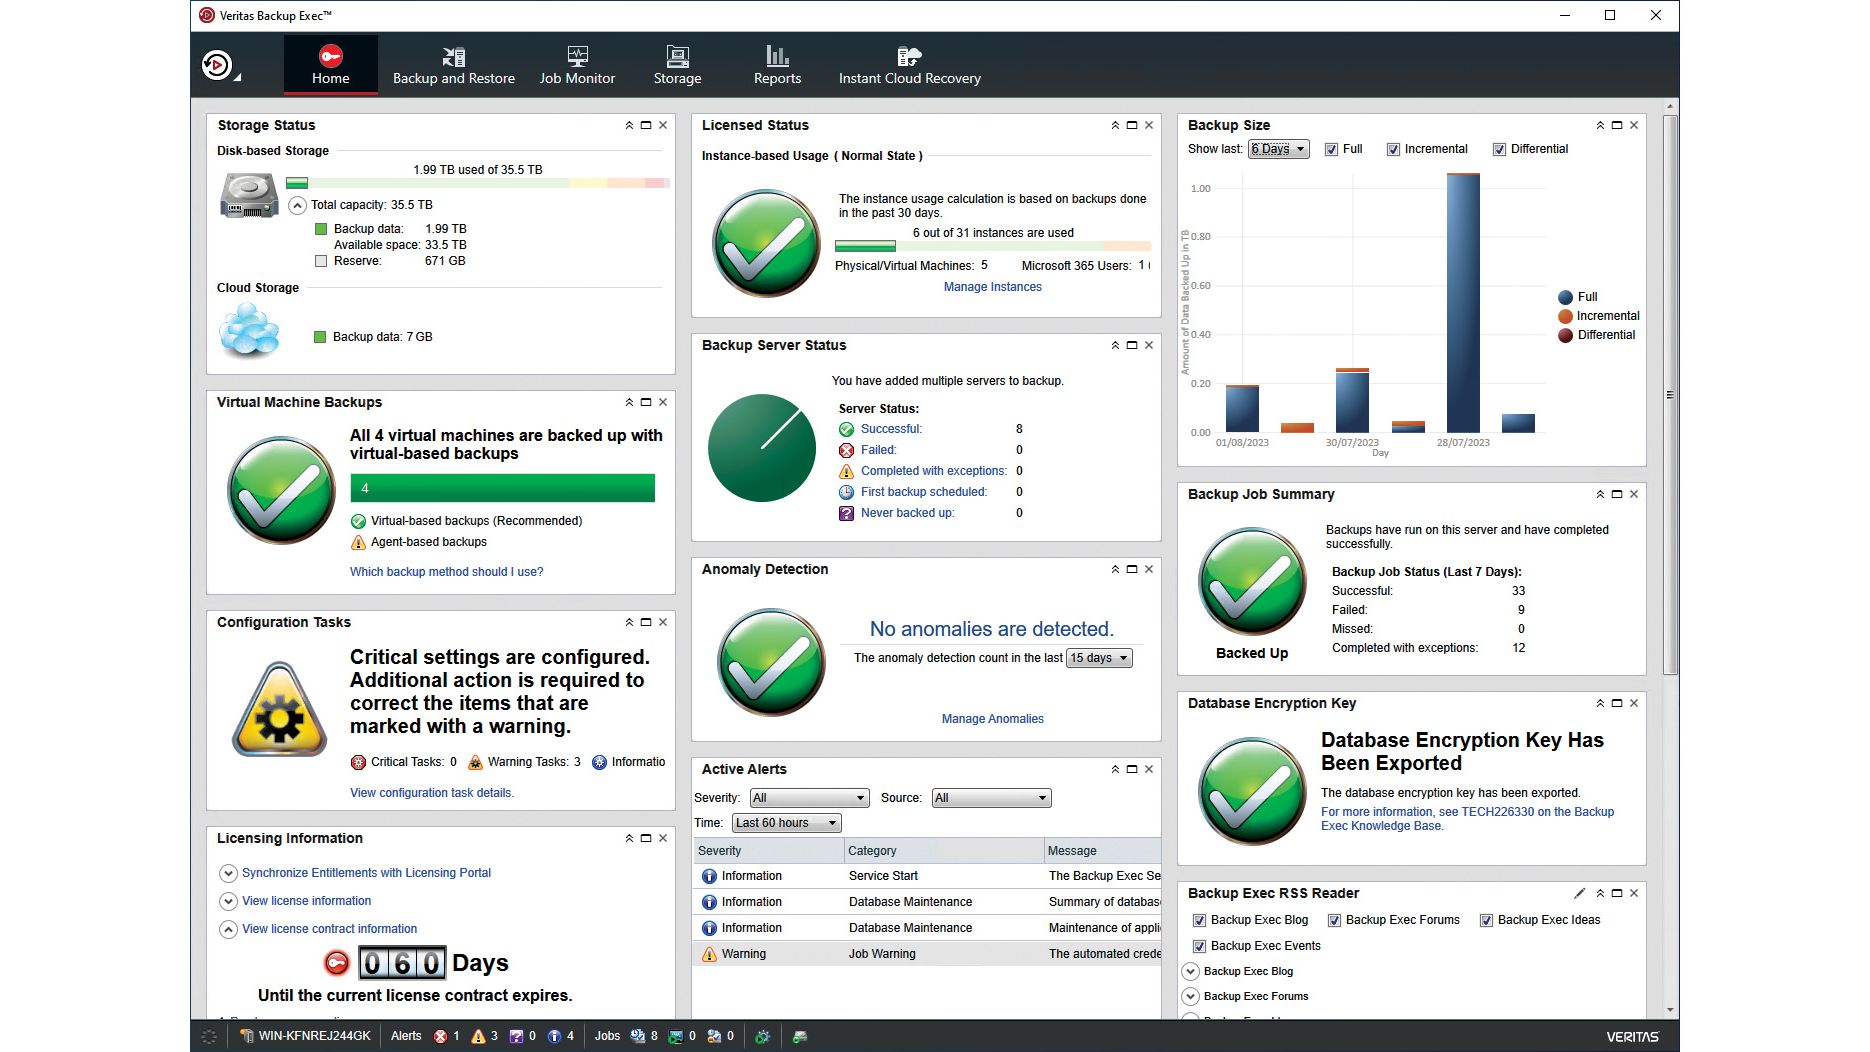Click the disk storage usage bar
The width and height of the screenshot is (1870, 1052).
point(477,183)
